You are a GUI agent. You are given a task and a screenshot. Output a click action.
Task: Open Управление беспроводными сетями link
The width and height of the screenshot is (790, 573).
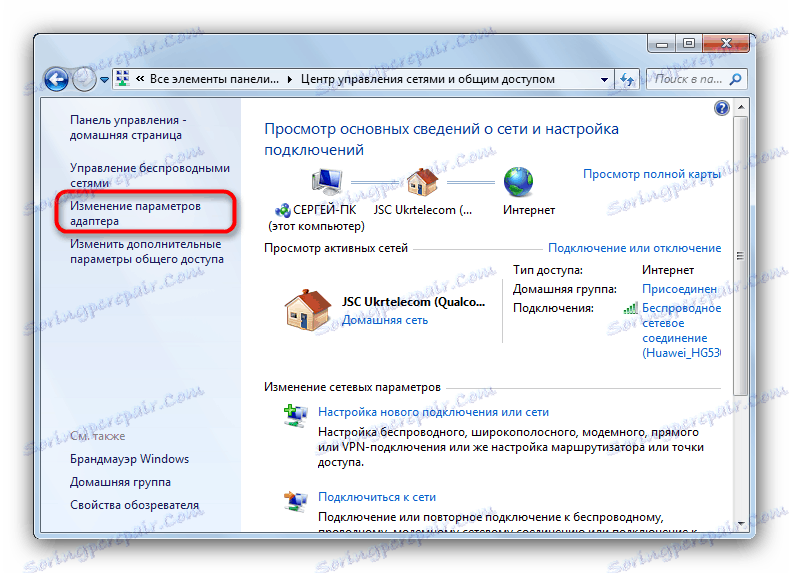[x=150, y=175]
